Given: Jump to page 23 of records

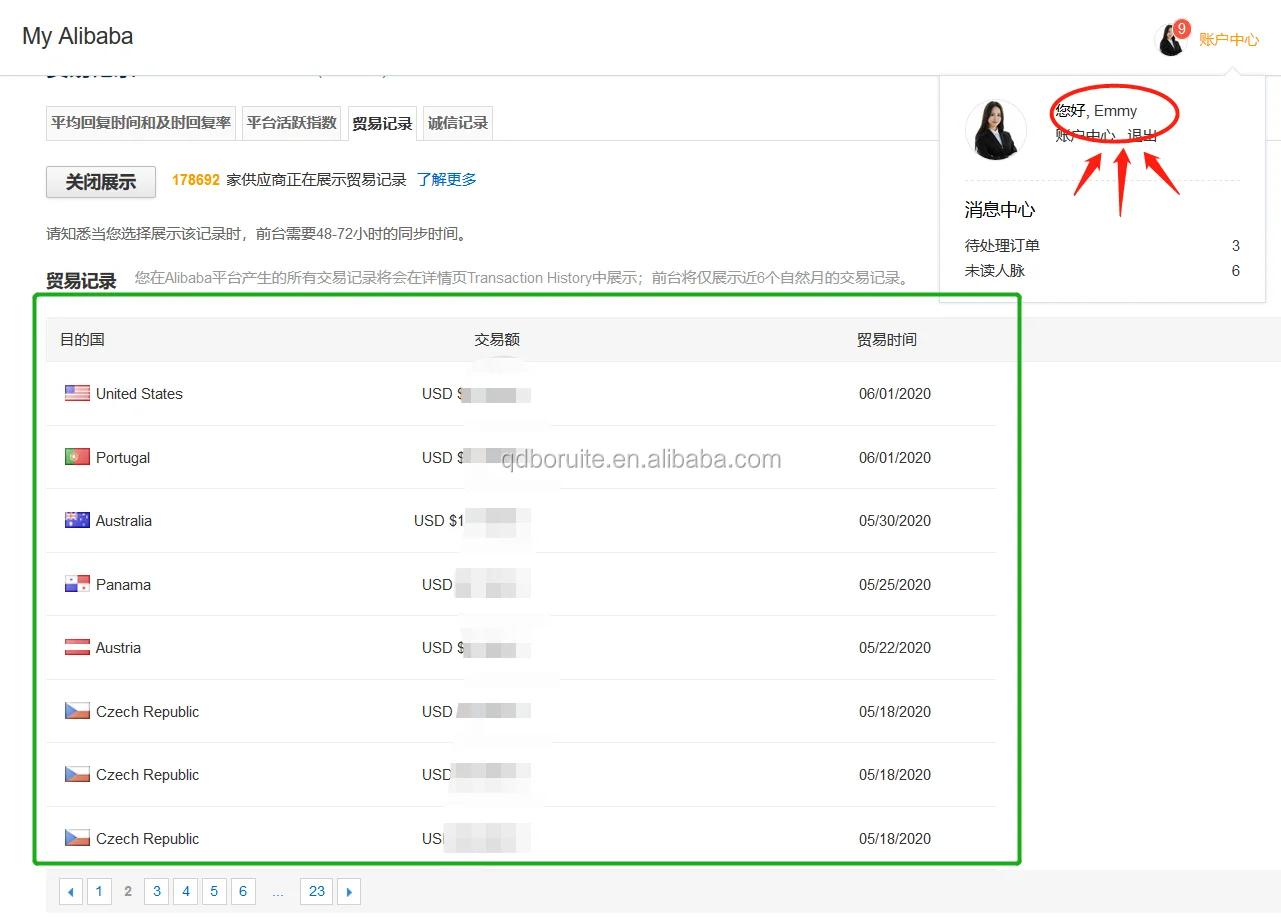Looking at the screenshot, I should [x=316, y=891].
